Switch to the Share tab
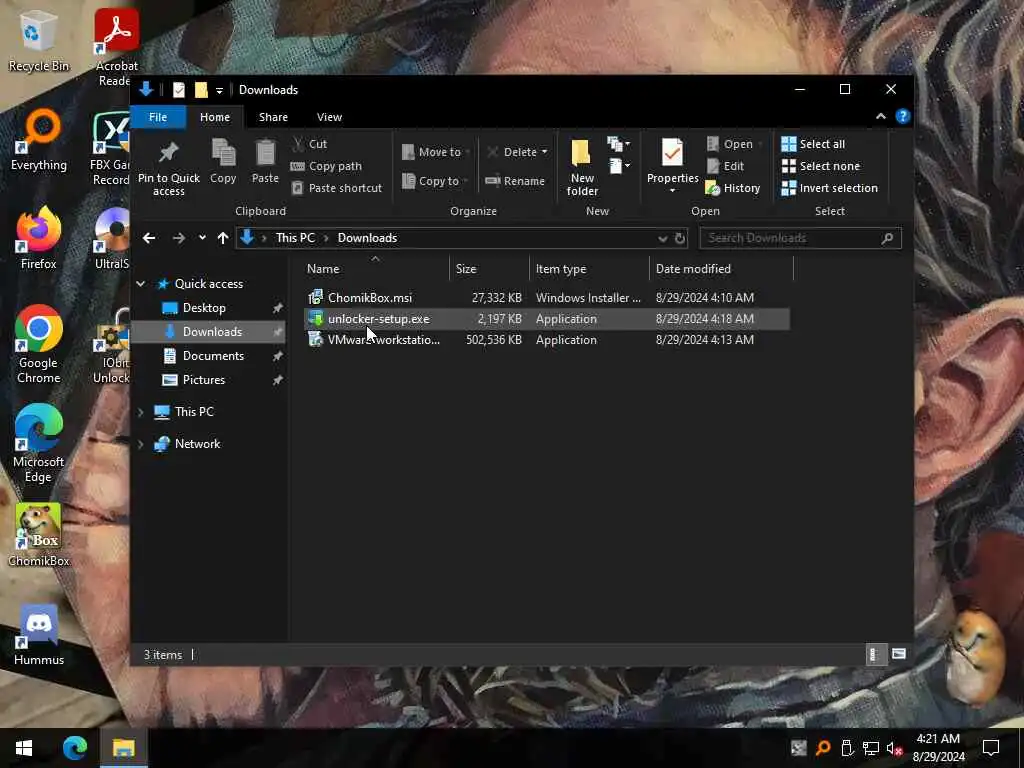Screen dimensions: 1024x768 (273, 117)
